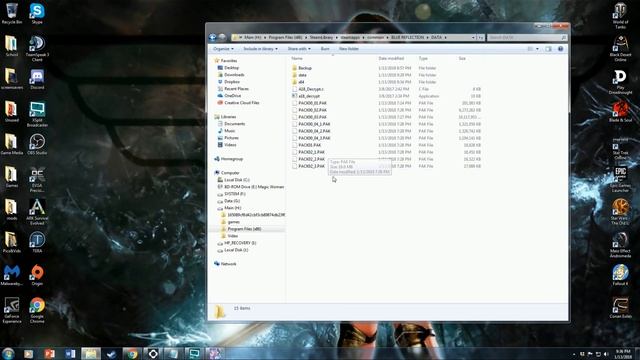Open the Google Chrome desktop shortcut
This screenshot has height=360, width=640.
(x=37, y=310)
